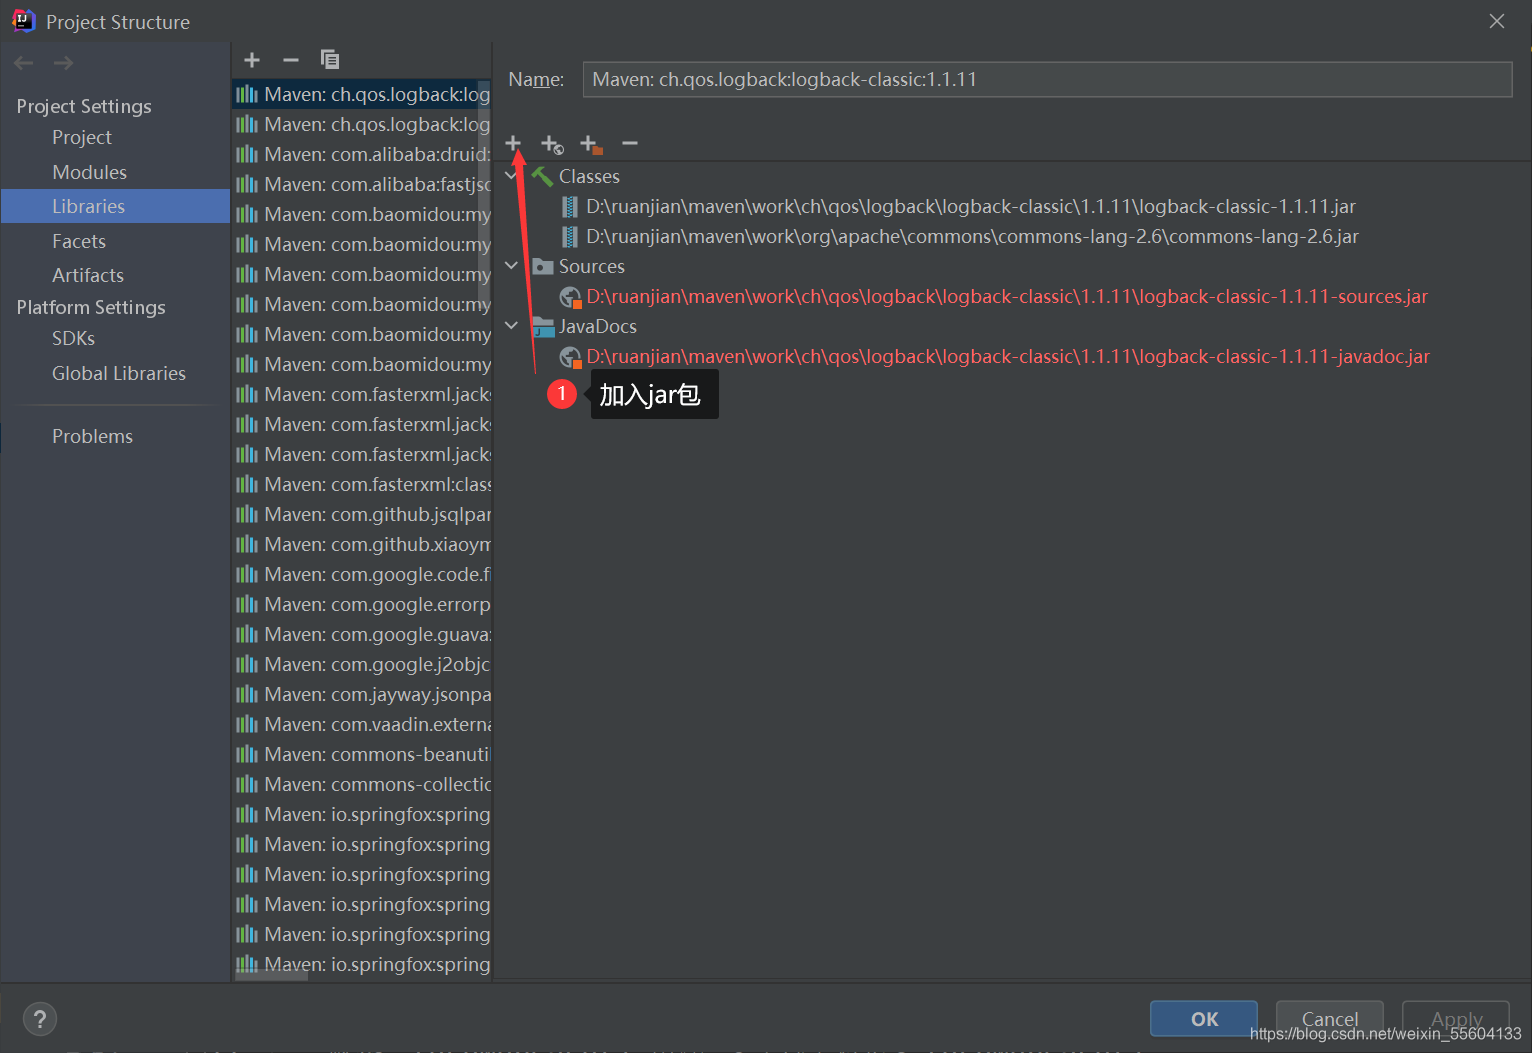Remove selected library with the minus icon
This screenshot has height=1053, width=1532.
[291, 60]
